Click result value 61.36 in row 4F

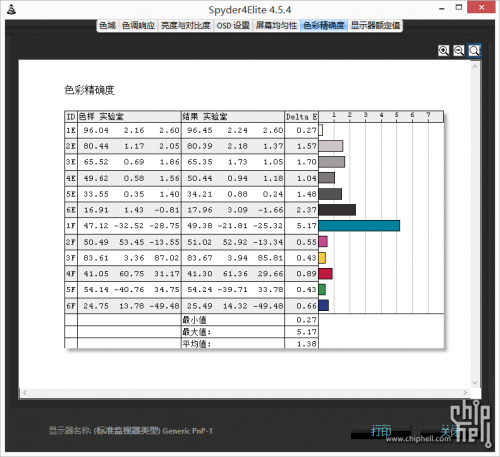click(x=235, y=274)
